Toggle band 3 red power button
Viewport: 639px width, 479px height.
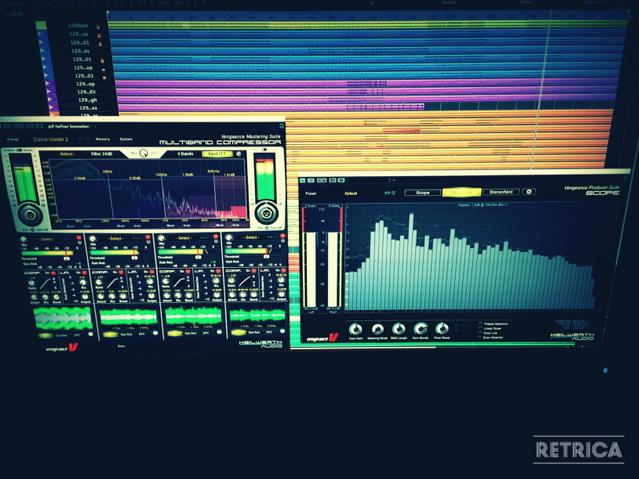(x=215, y=237)
